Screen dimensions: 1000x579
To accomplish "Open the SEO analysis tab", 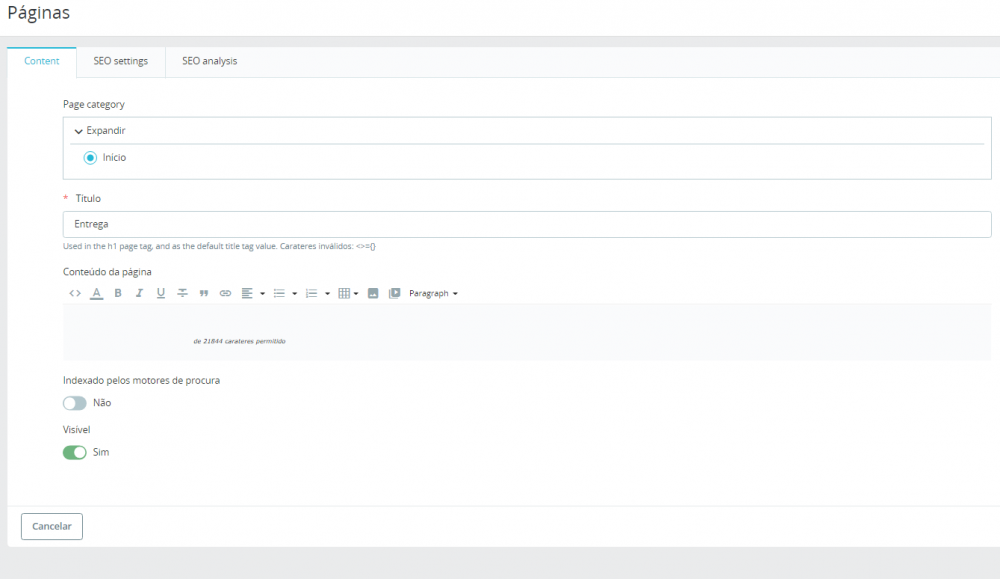I will [x=208, y=61].
